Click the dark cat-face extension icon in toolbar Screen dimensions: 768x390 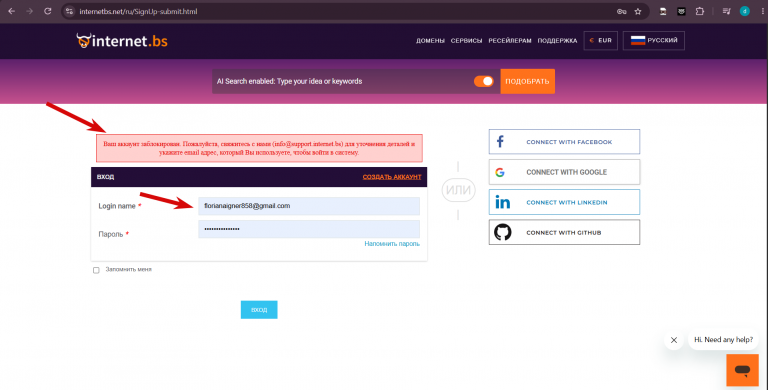[x=681, y=11]
